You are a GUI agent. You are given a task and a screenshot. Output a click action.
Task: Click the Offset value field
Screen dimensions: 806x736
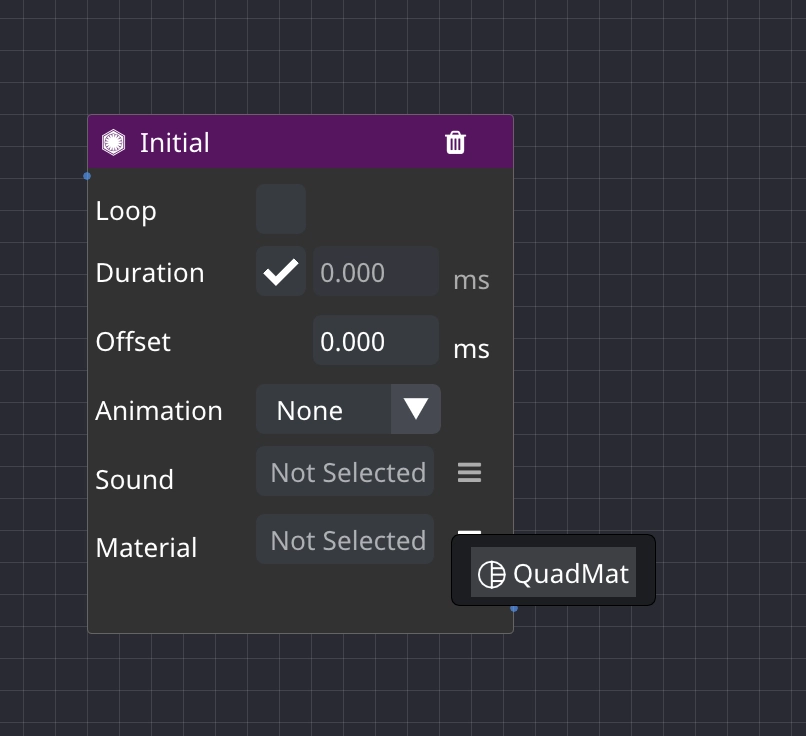(x=376, y=340)
